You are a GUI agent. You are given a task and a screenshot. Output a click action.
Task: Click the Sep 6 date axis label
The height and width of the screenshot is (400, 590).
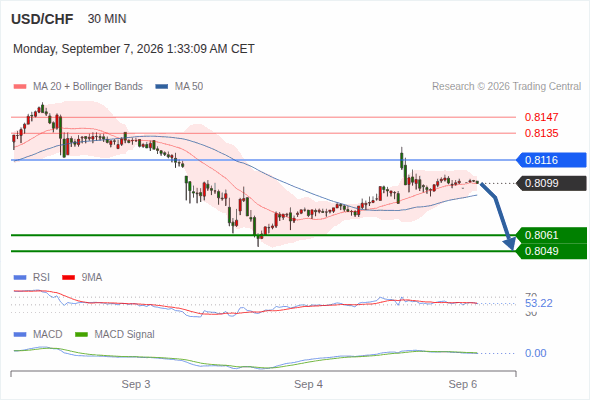(463, 384)
